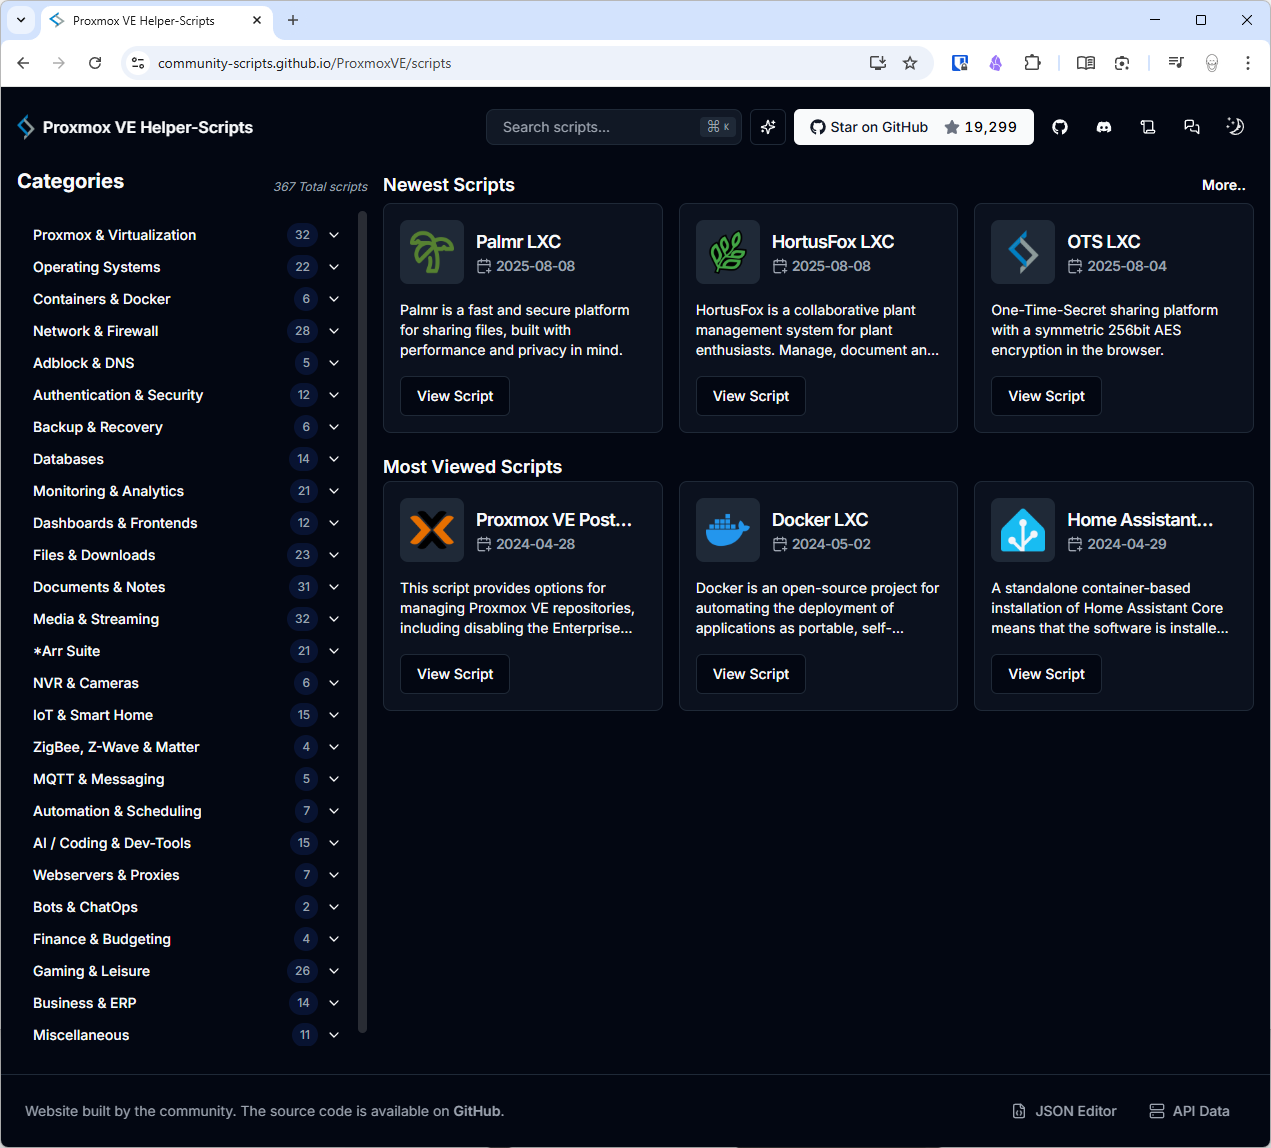Expand the IoT & Smart Home chevron
1271x1148 pixels.
click(334, 715)
